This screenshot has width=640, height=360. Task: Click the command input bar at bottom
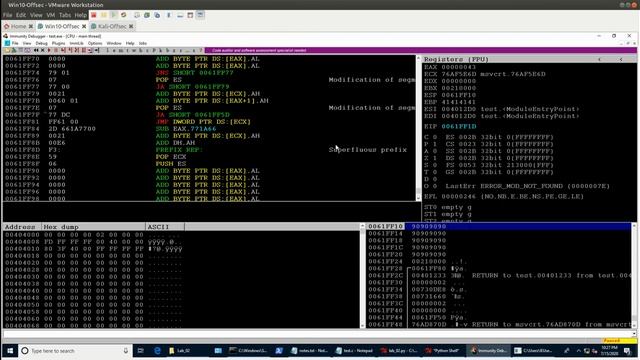coord(317,334)
